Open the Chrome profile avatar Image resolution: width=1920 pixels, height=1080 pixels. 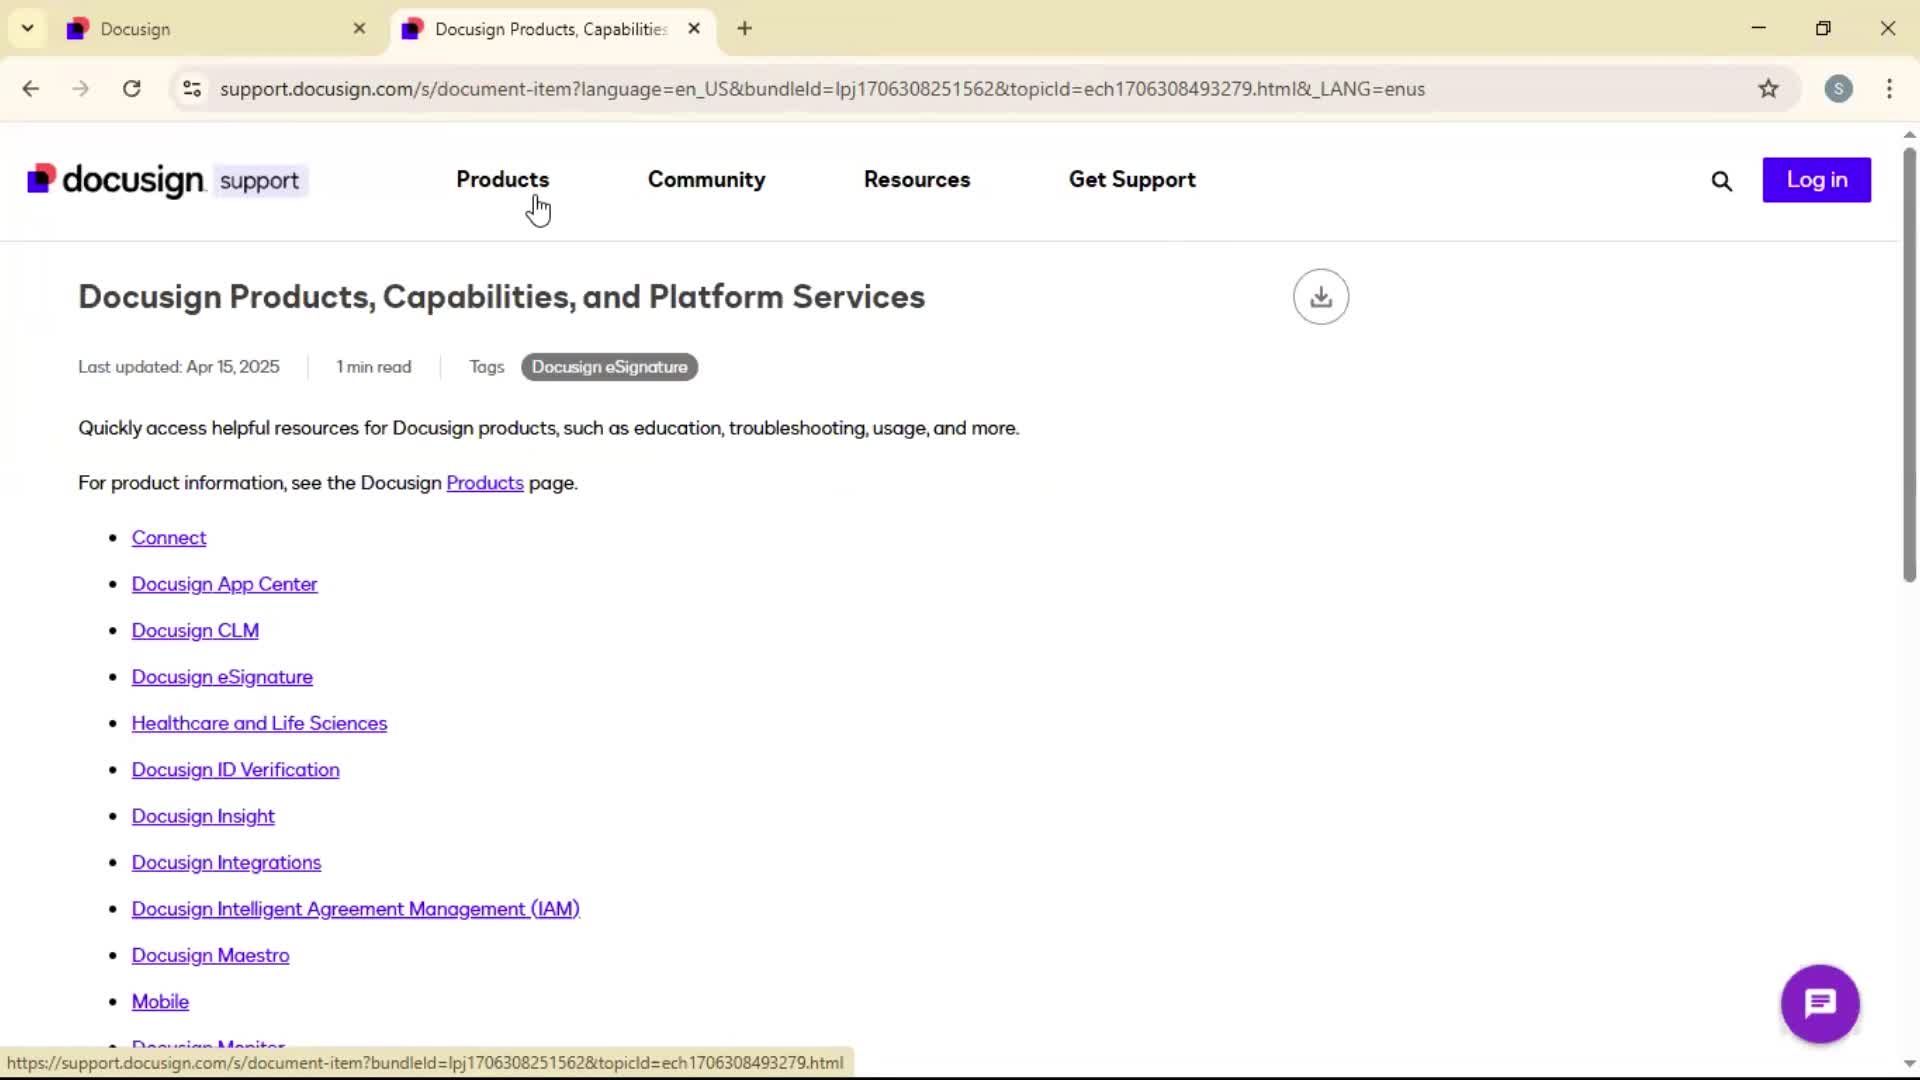(x=1838, y=89)
